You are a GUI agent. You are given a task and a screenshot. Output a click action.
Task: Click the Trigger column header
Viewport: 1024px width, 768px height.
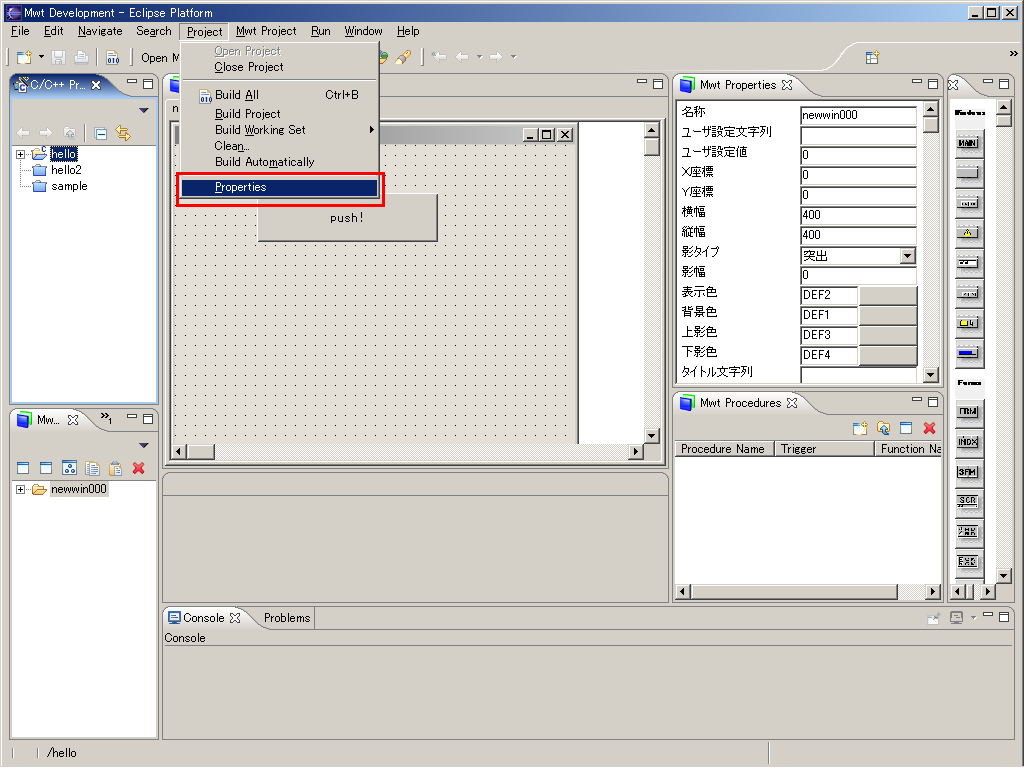pos(824,449)
